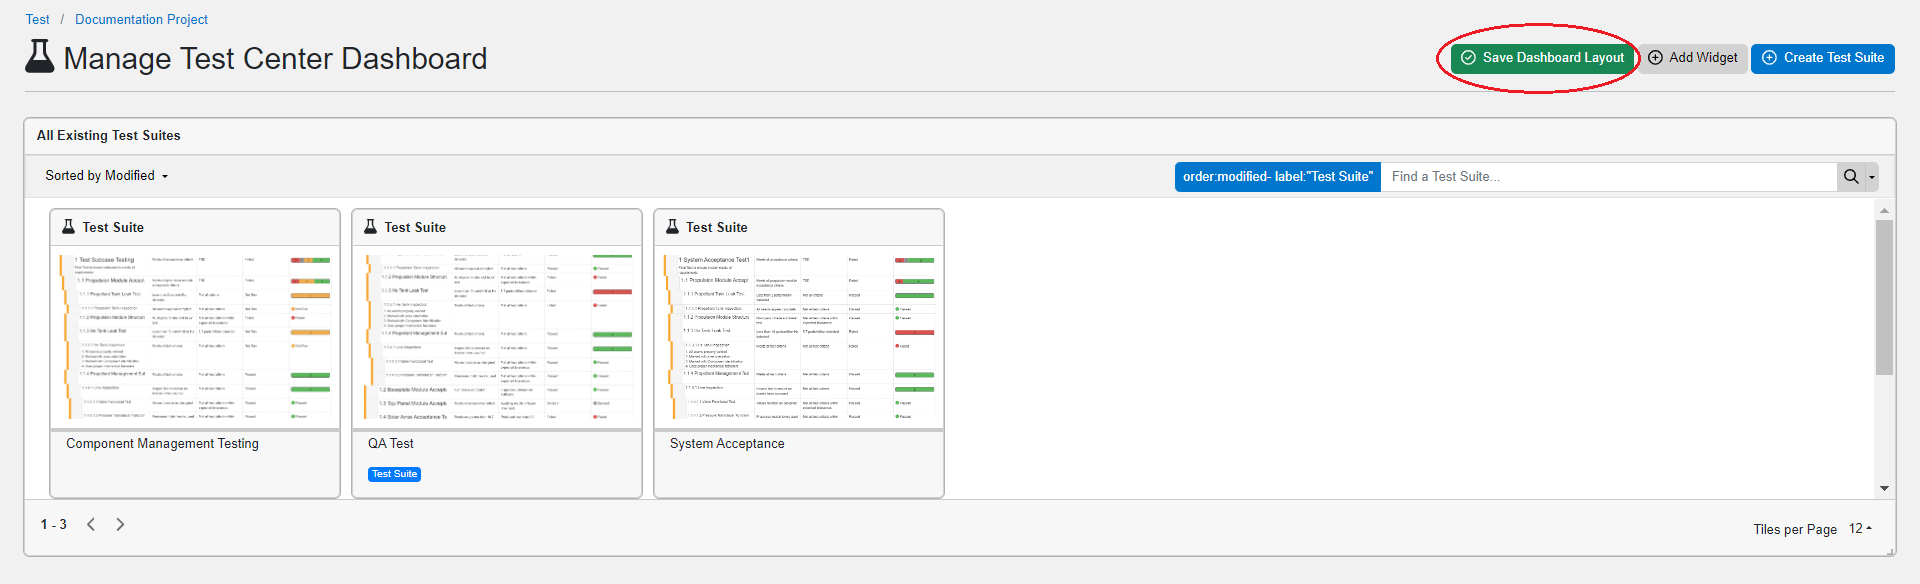This screenshot has height=584, width=1920.
Task: Open the Documentation Project breadcrumb link
Action: coord(141,19)
